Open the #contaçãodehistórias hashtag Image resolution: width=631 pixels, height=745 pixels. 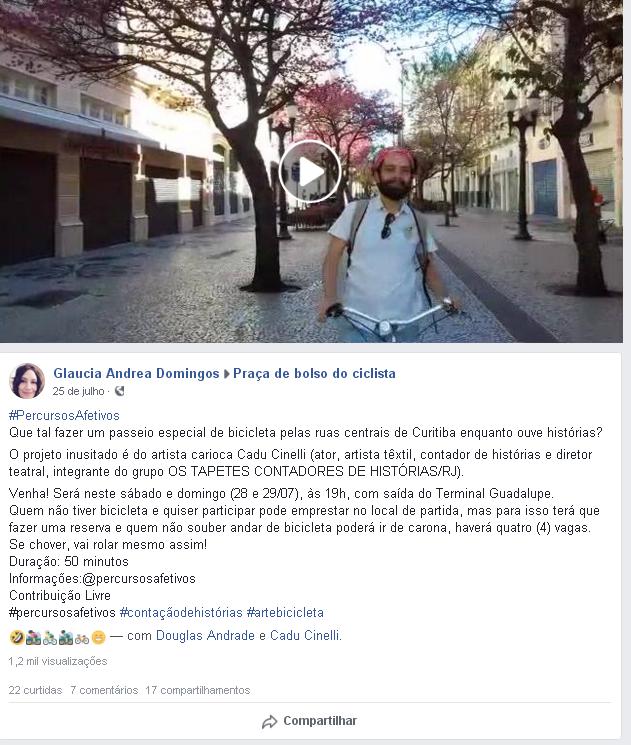click(181, 612)
